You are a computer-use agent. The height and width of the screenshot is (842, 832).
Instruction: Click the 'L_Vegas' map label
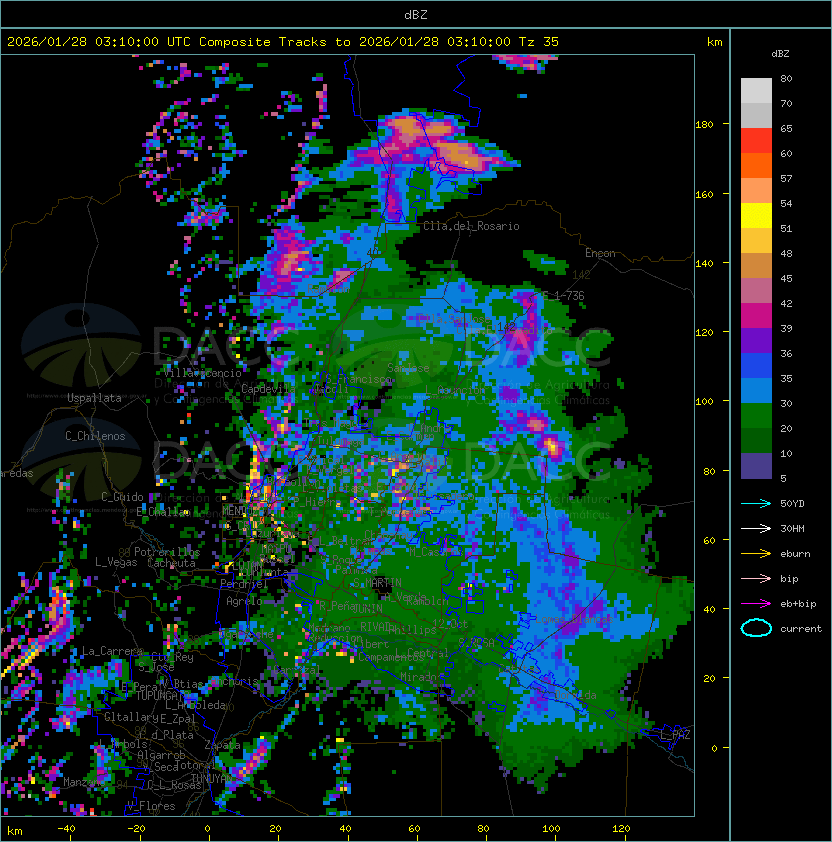116,562
